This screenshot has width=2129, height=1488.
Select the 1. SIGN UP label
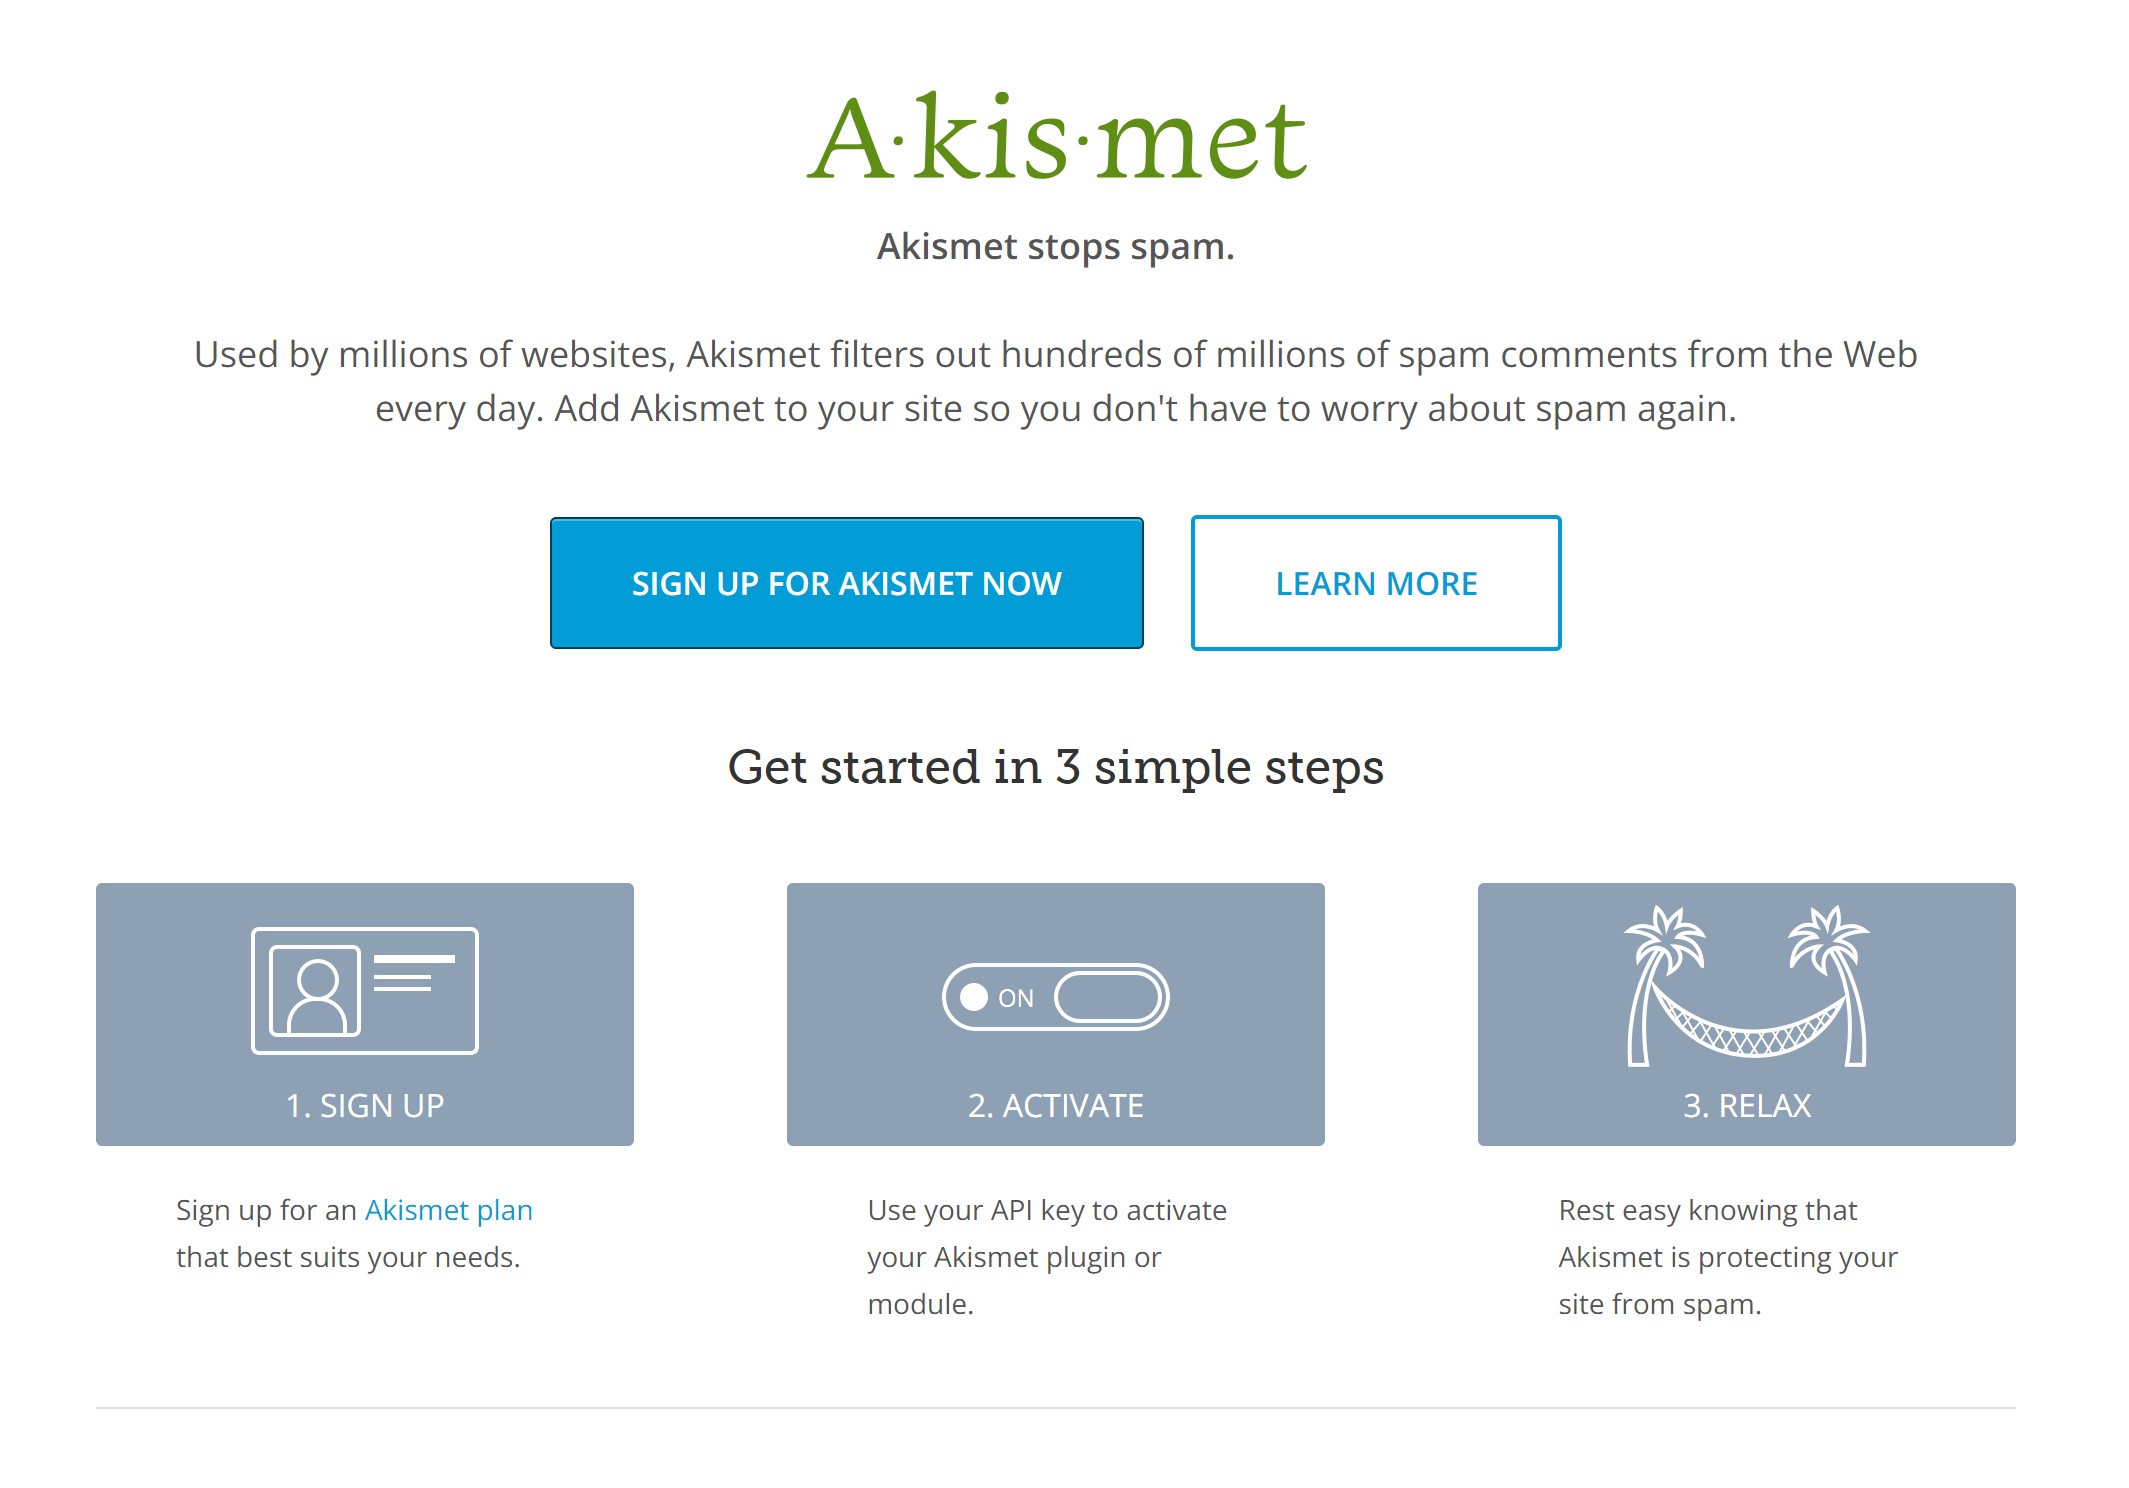(x=364, y=1105)
